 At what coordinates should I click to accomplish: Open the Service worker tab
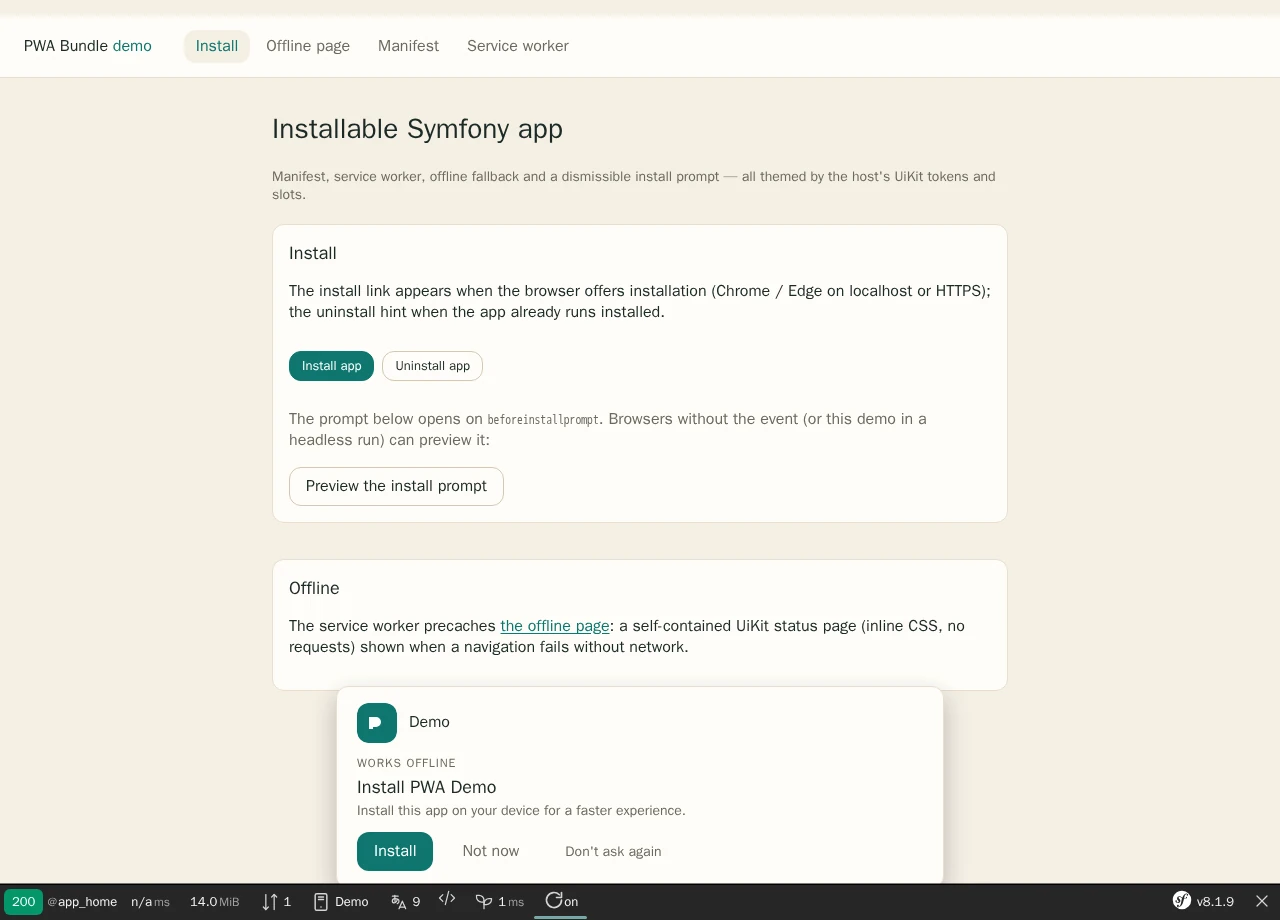518,46
